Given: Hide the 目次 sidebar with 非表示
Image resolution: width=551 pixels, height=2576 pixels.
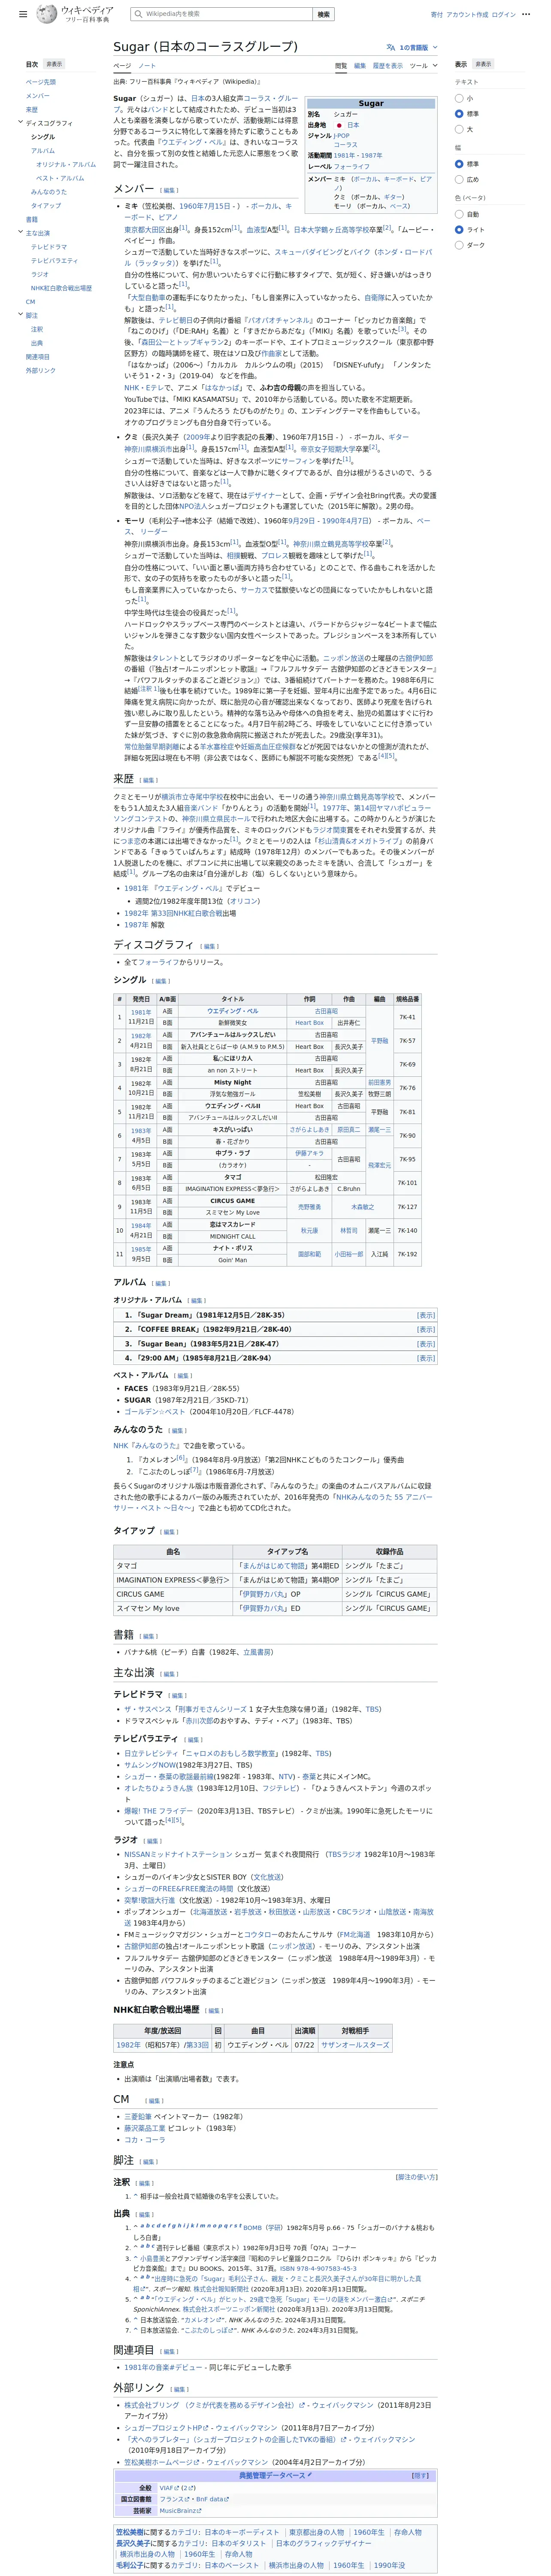Looking at the screenshot, I should (x=54, y=64).
